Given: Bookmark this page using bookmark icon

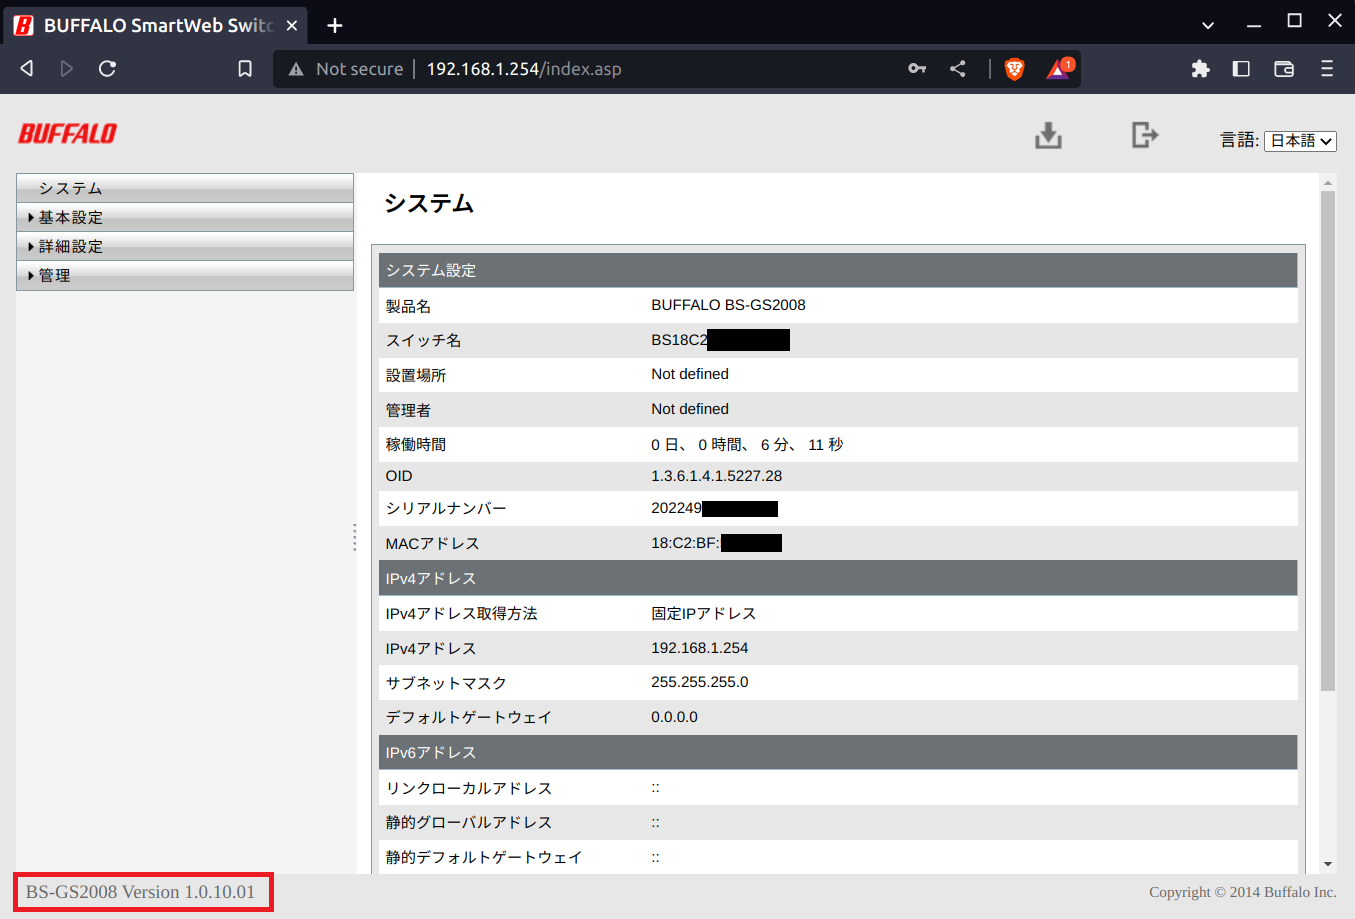Looking at the screenshot, I should coord(245,69).
